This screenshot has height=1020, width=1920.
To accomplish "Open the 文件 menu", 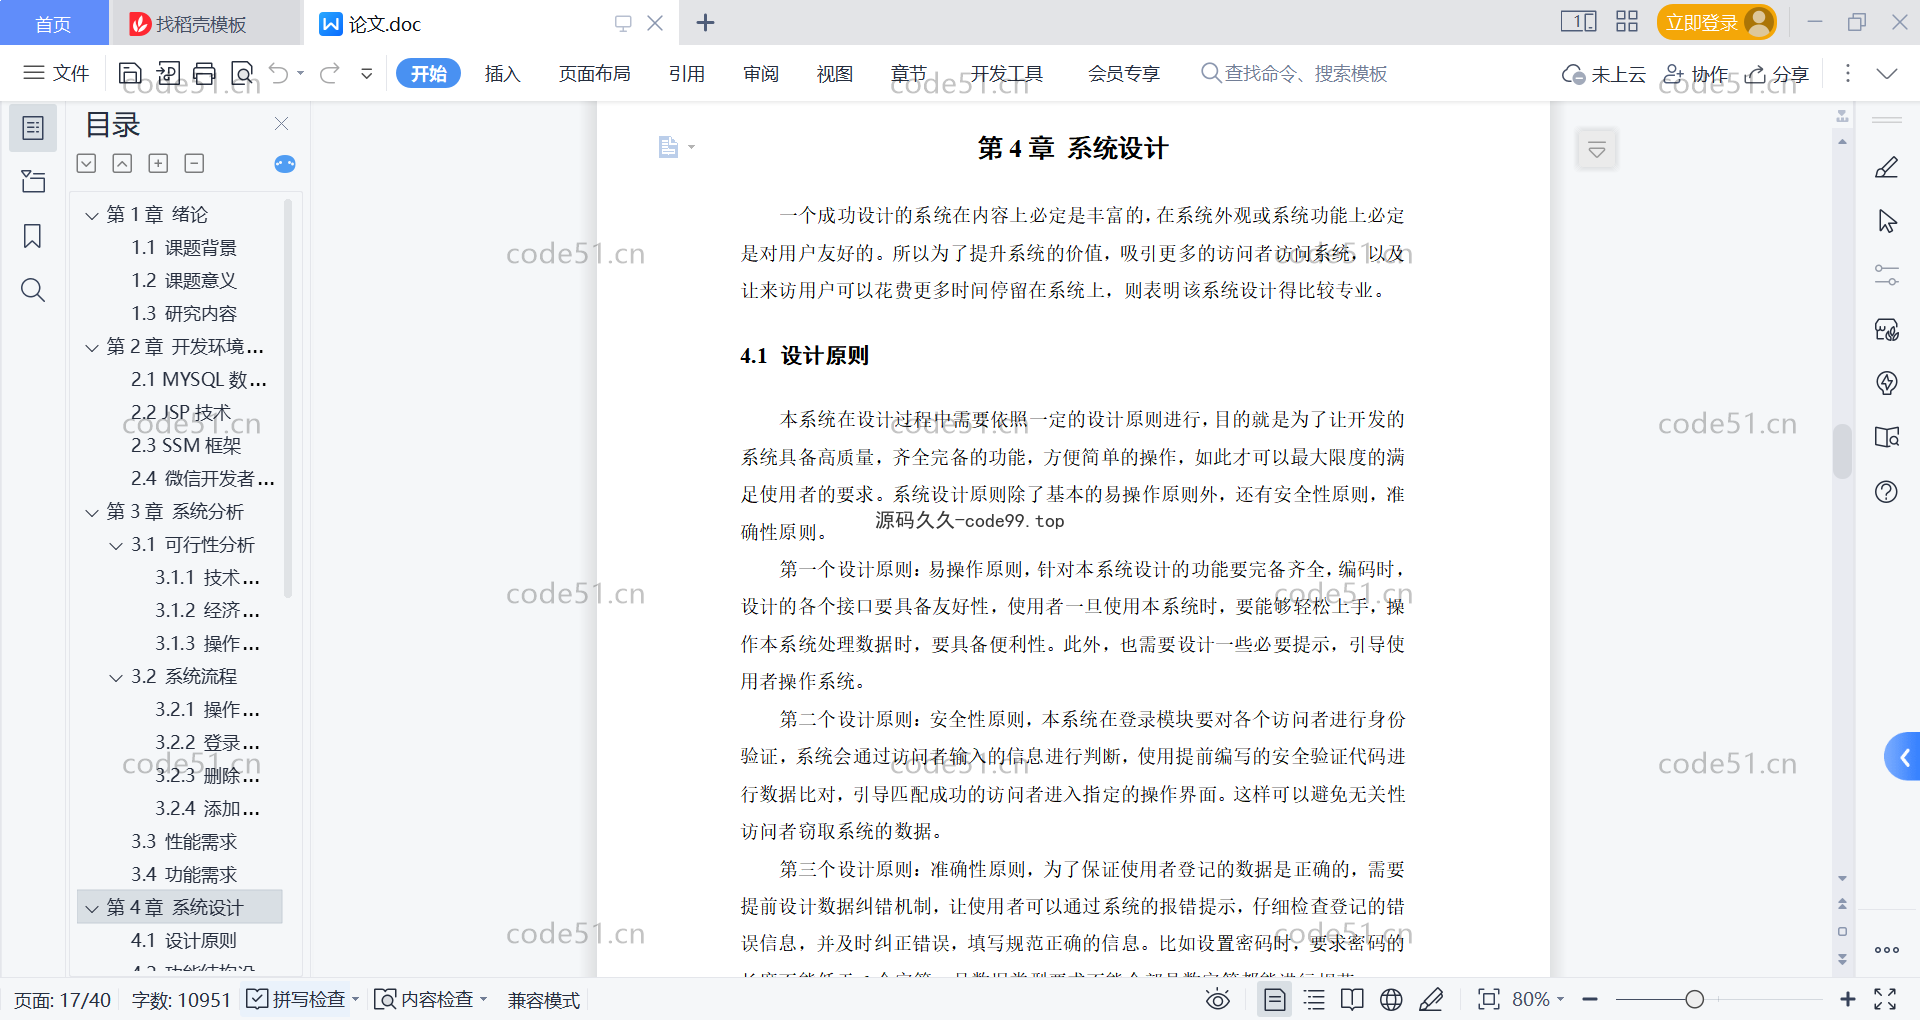I will coord(56,73).
